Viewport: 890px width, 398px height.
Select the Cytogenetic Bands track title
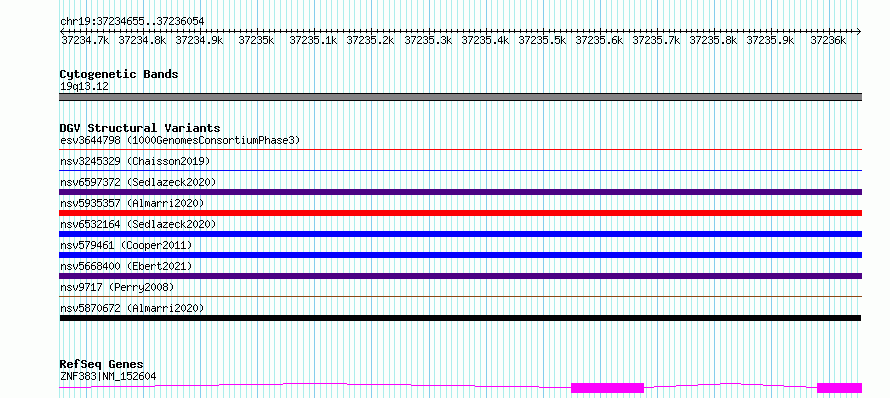point(119,74)
